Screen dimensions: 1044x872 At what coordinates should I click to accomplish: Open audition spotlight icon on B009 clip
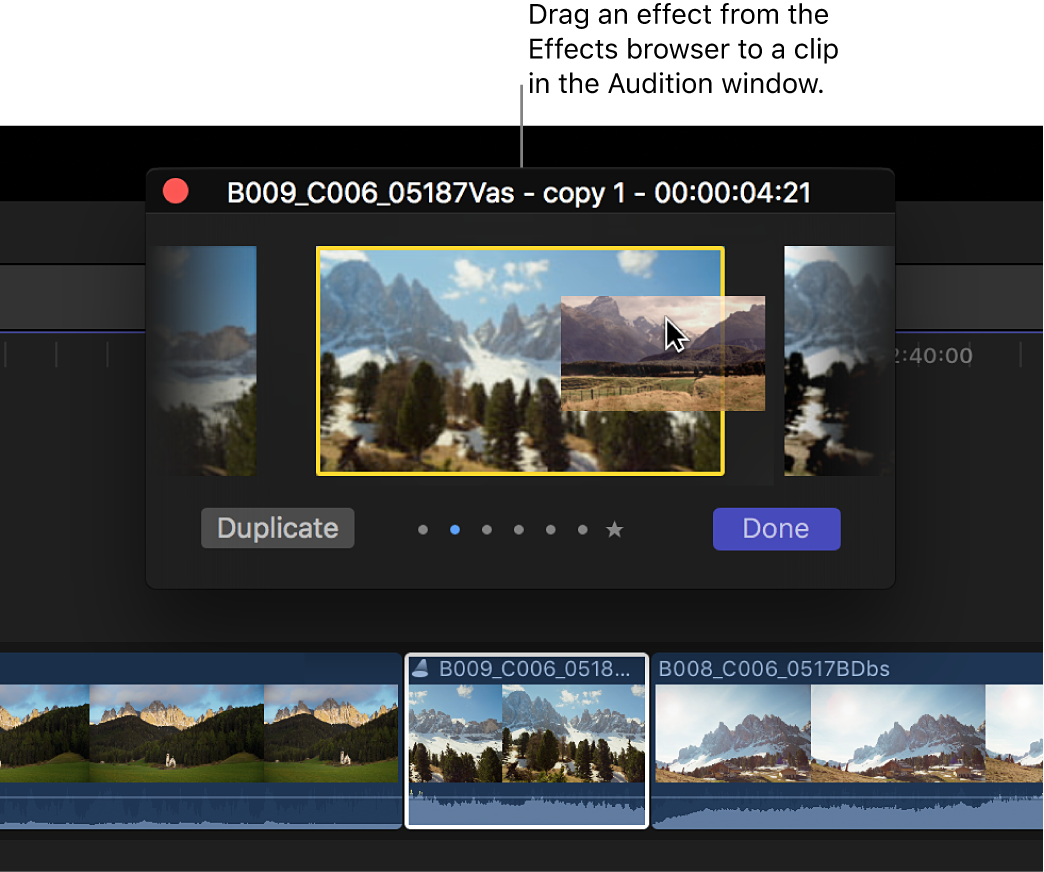(x=421, y=669)
